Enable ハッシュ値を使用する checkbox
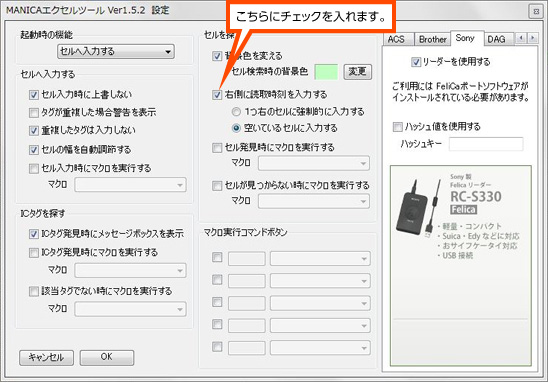This screenshot has width=548, height=383. coord(397,127)
